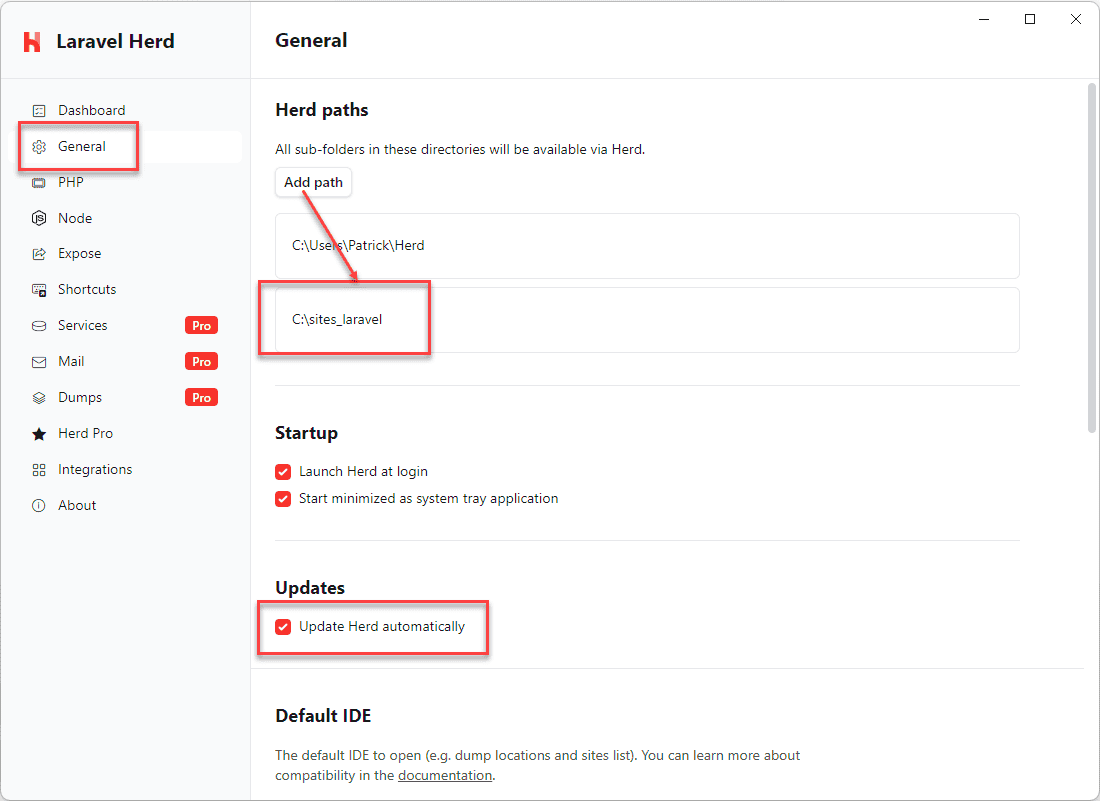This screenshot has height=801, width=1100.
Task: Click the About info icon
Action: click(39, 506)
